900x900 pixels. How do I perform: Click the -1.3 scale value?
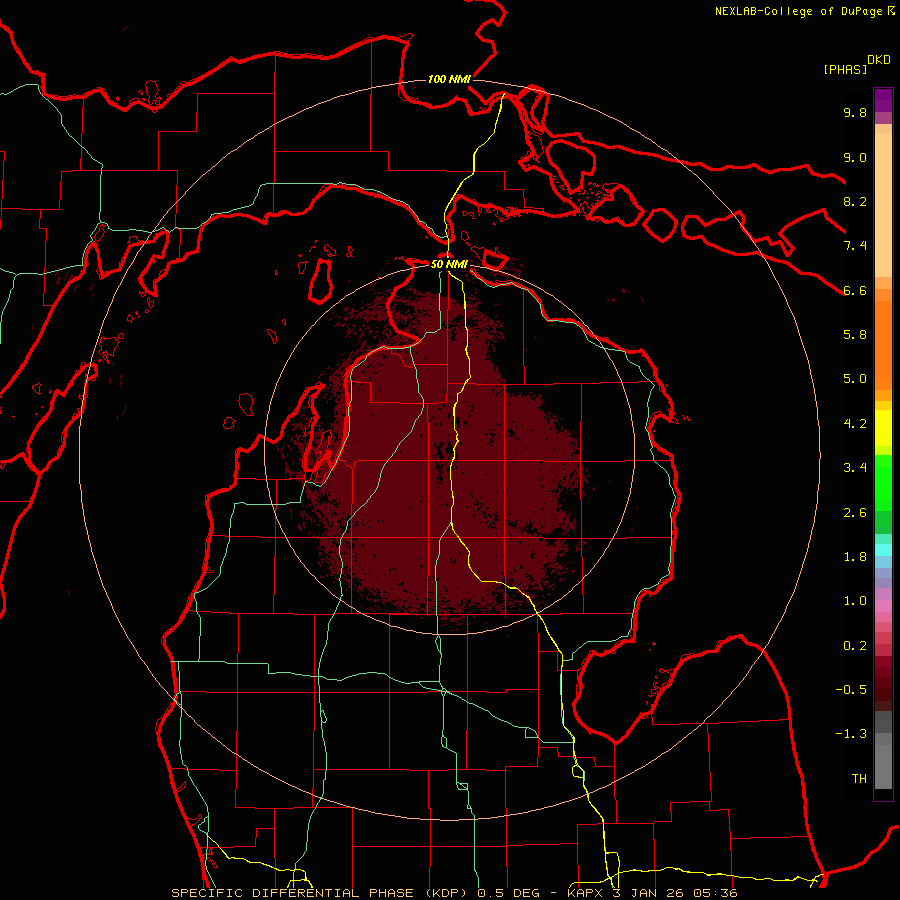[x=851, y=734]
